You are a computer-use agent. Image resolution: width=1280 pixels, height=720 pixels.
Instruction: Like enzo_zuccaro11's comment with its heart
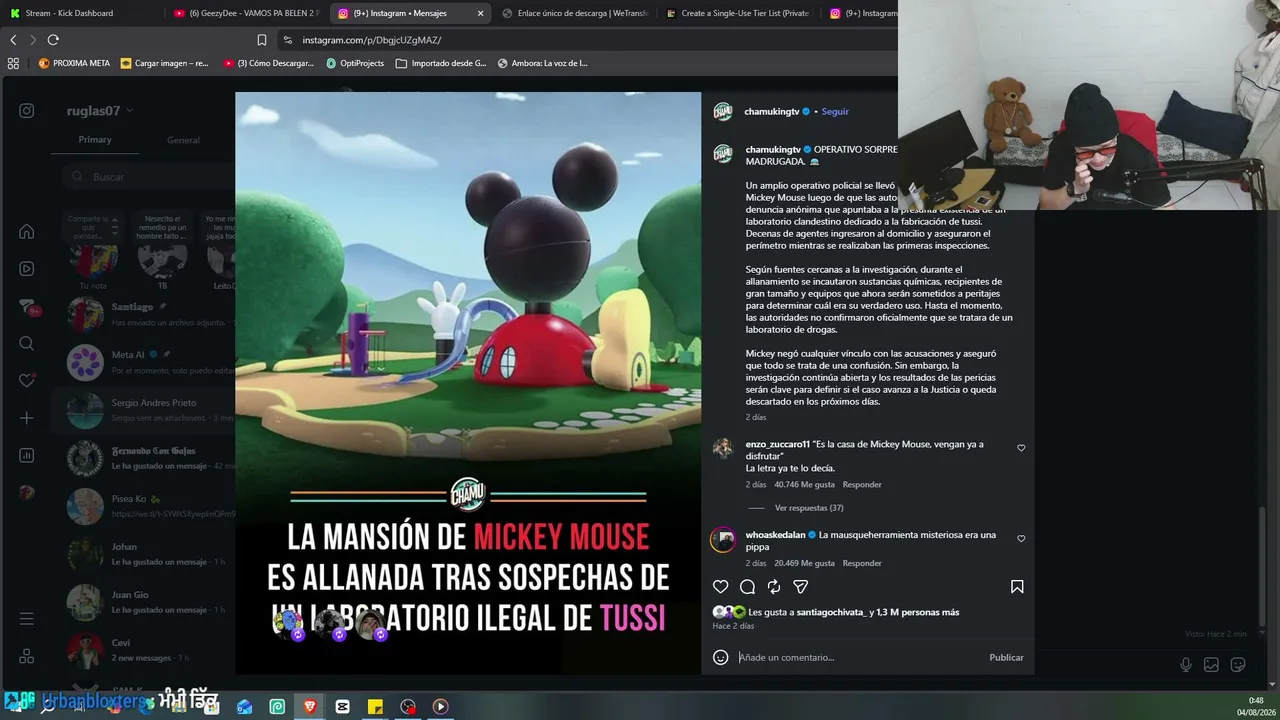pos(1021,448)
